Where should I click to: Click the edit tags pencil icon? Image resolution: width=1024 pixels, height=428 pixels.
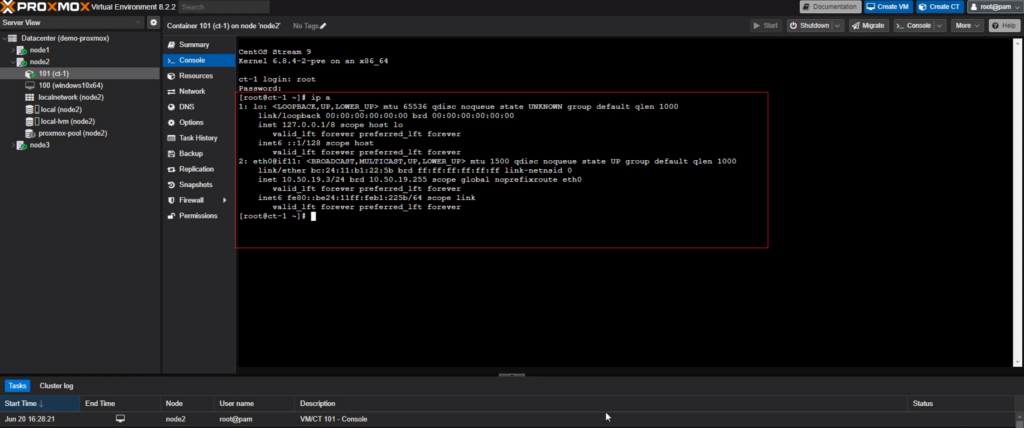click(323, 25)
